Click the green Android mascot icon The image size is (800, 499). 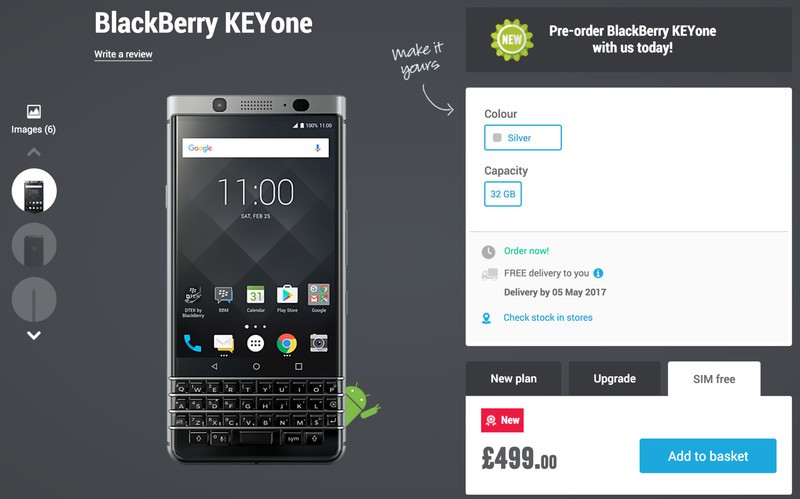tap(362, 405)
